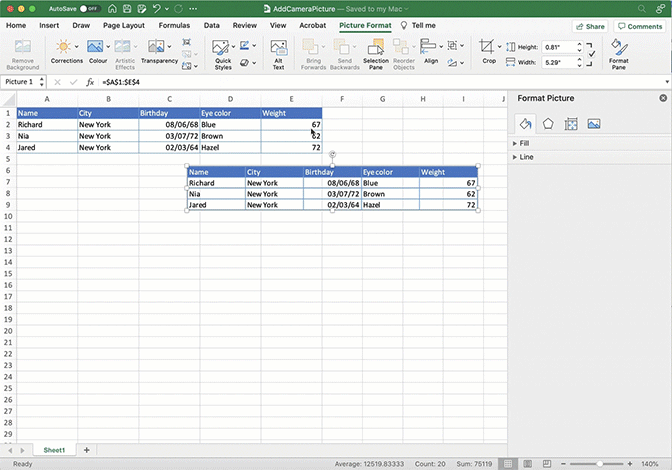The image size is (672, 470).
Task: Switch to Normal view in status bar
Action: [508, 464]
